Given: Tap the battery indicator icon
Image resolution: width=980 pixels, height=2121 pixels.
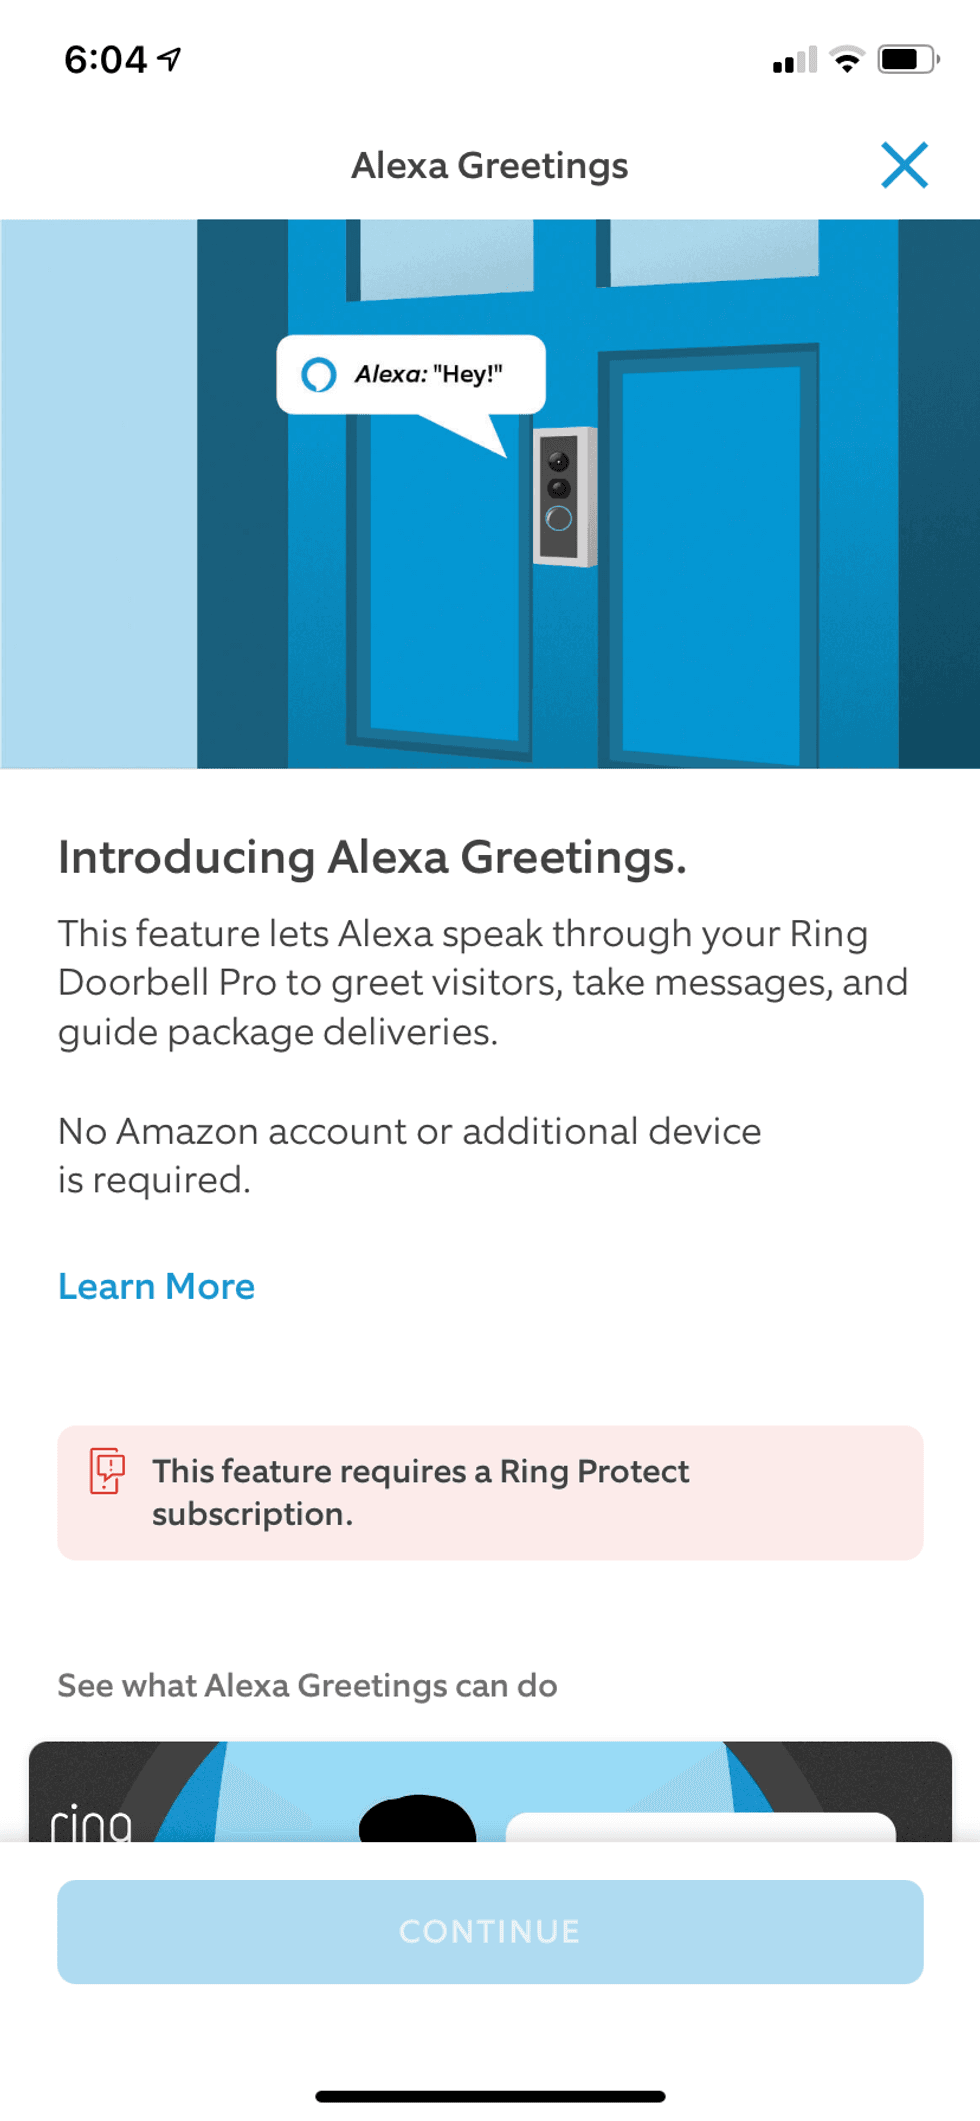Looking at the screenshot, I should tap(906, 57).
